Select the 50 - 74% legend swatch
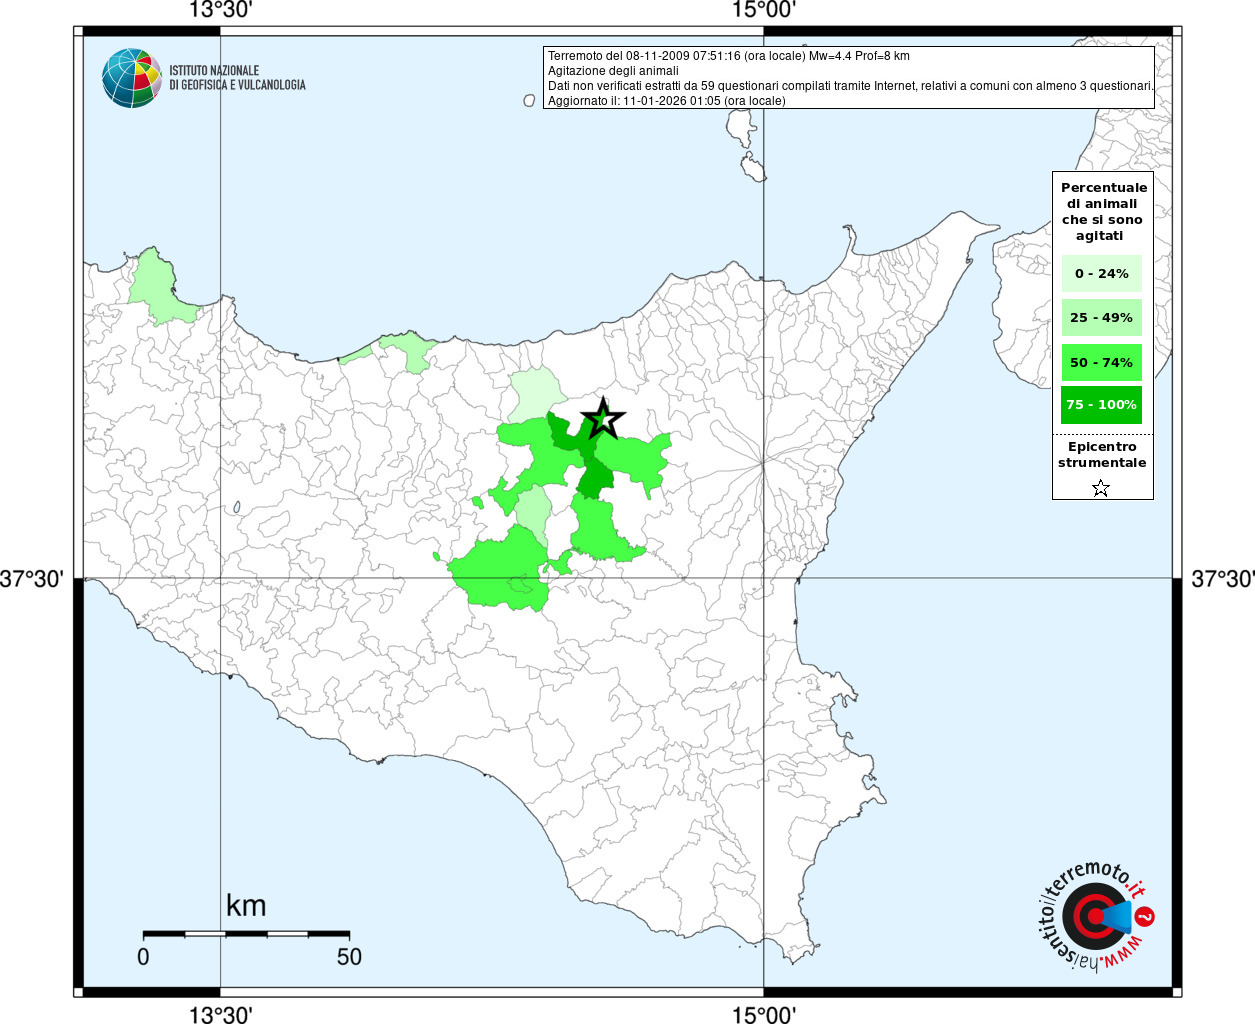The width and height of the screenshot is (1255, 1024). tap(1102, 362)
